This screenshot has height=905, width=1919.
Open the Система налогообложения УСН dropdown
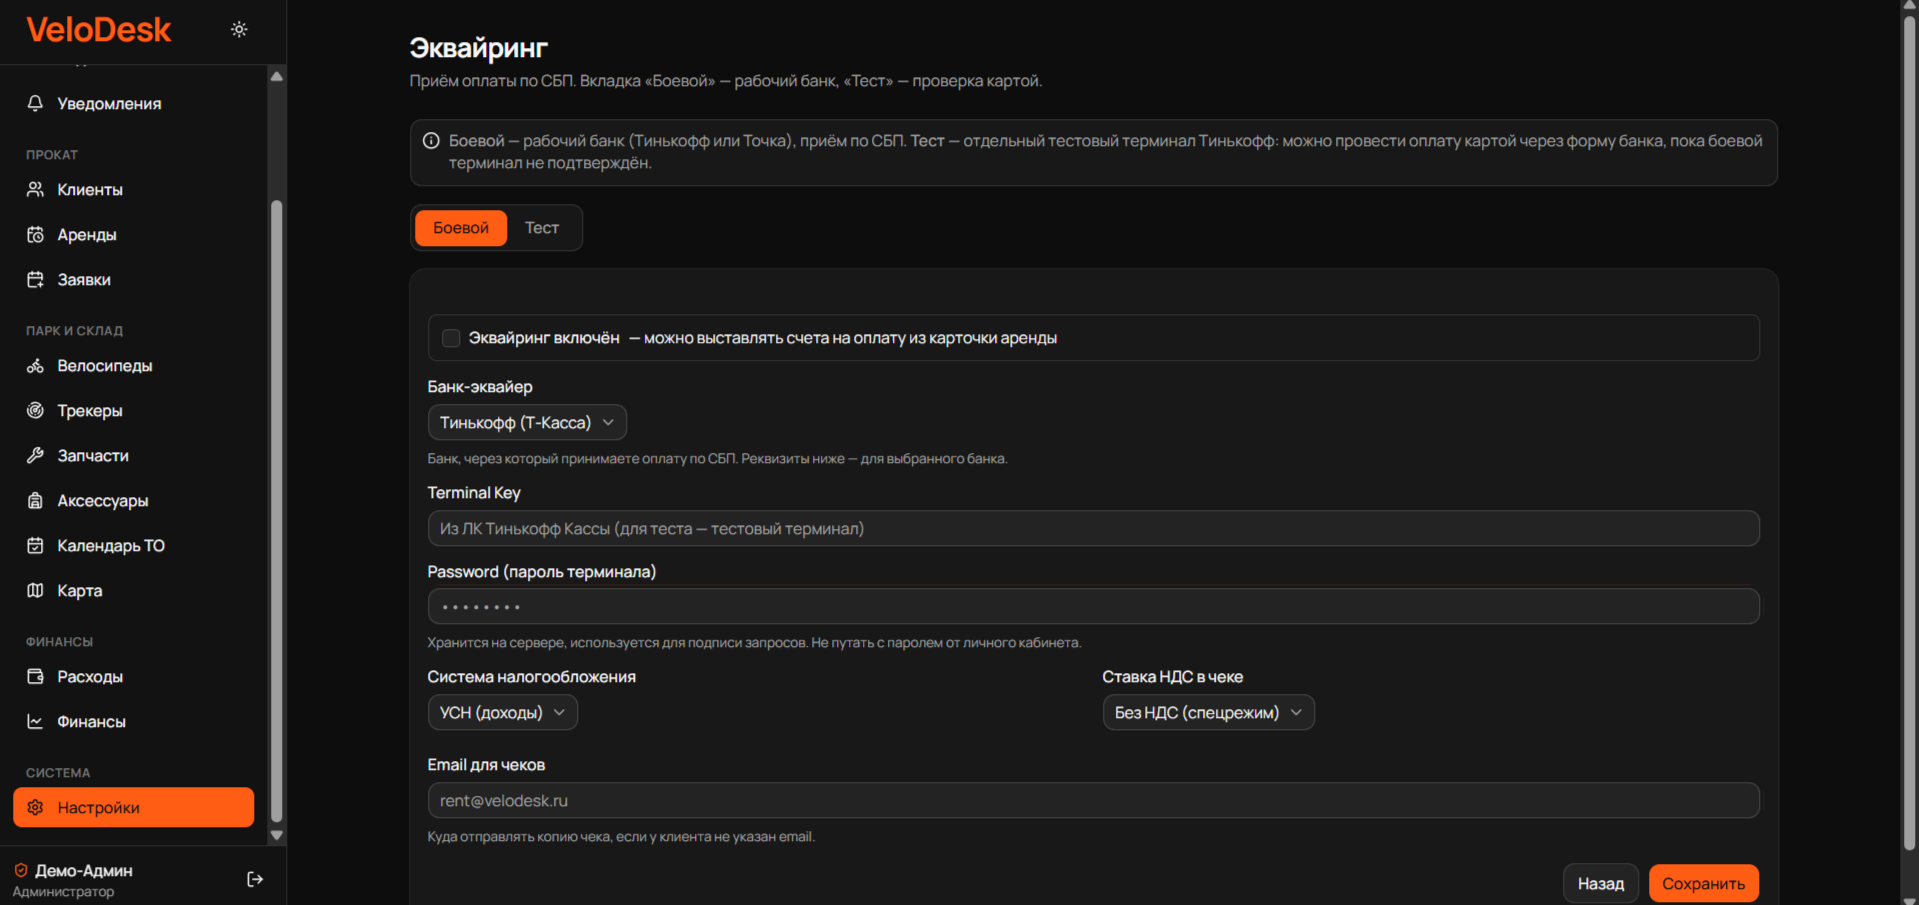(503, 712)
